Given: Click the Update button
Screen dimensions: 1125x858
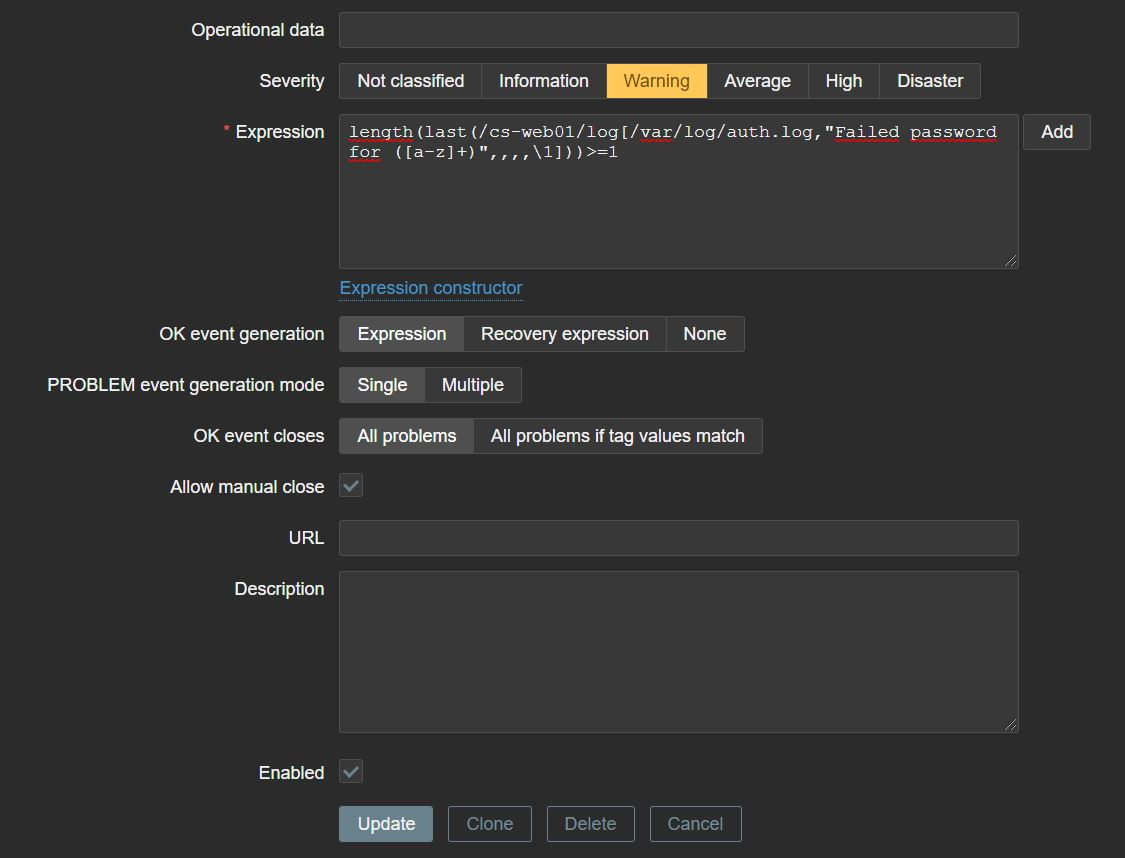Looking at the screenshot, I should click(x=386, y=824).
